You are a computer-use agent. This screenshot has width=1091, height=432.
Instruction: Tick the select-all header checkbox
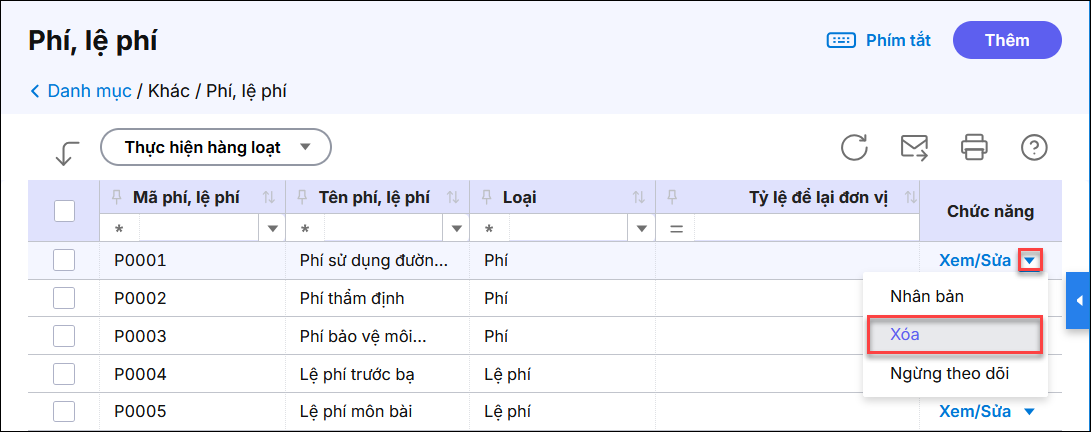pos(64,211)
